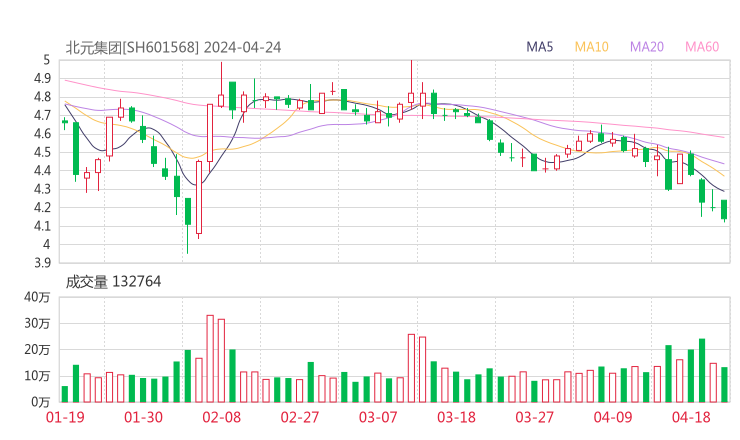Screen dimensions: 740x440
Task: Click the 03-27 date axis label
Action: click(534, 417)
